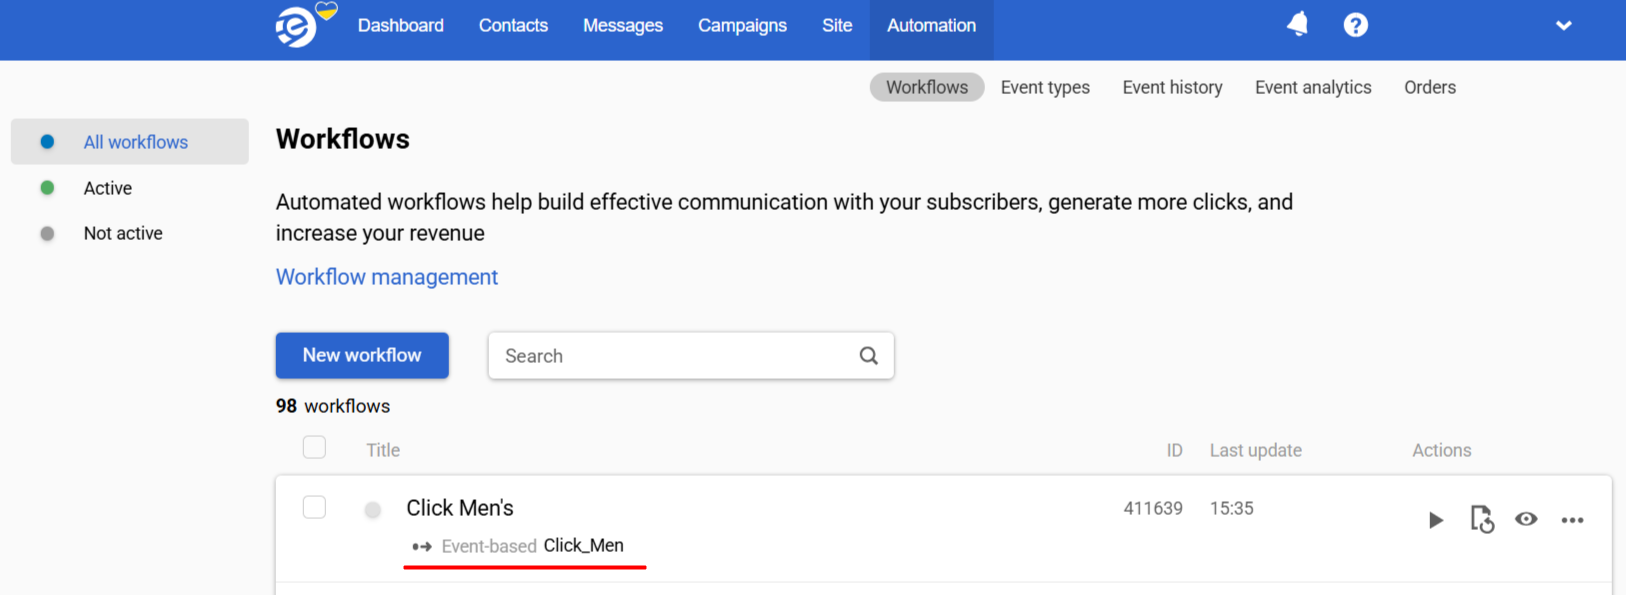Open the Workflow management link
The image size is (1626, 595).
pos(387,277)
